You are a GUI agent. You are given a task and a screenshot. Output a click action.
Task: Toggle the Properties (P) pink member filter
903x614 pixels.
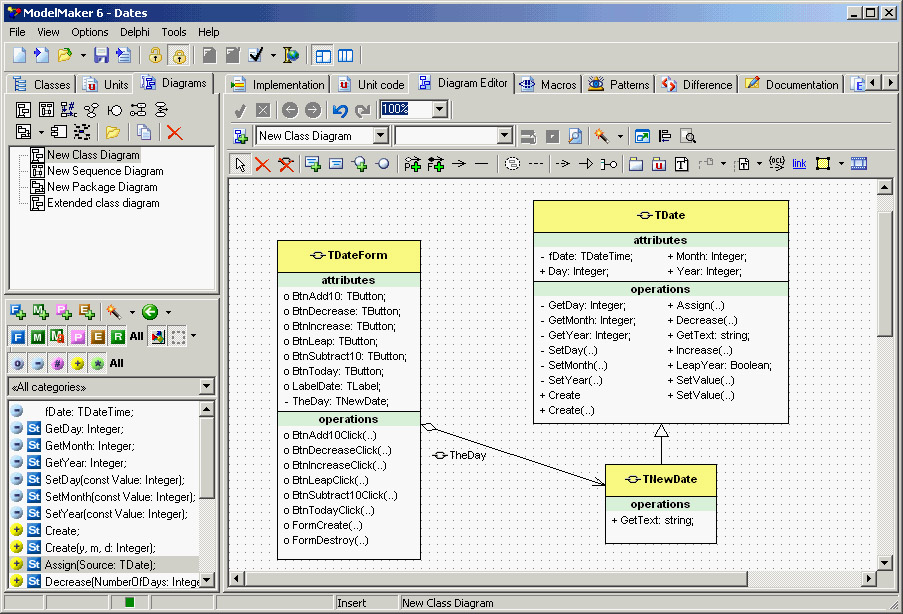coord(78,336)
